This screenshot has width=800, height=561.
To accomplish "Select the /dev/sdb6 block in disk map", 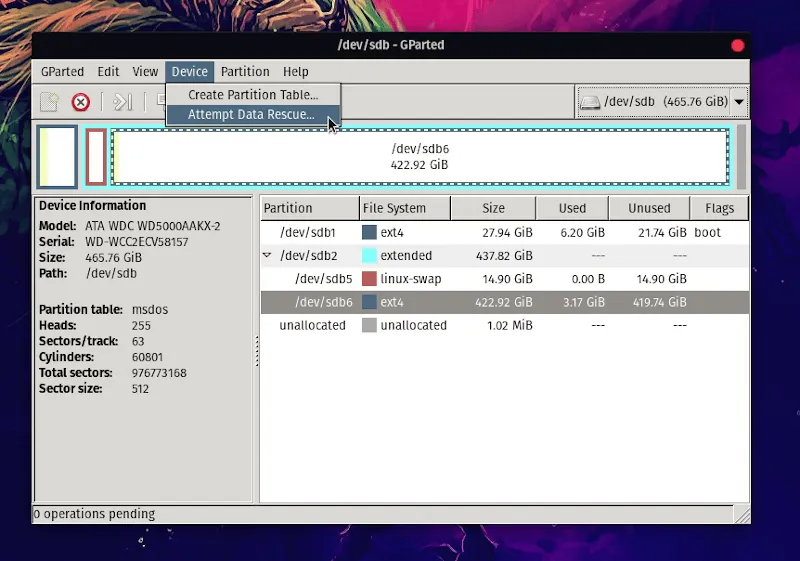I will [419, 157].
